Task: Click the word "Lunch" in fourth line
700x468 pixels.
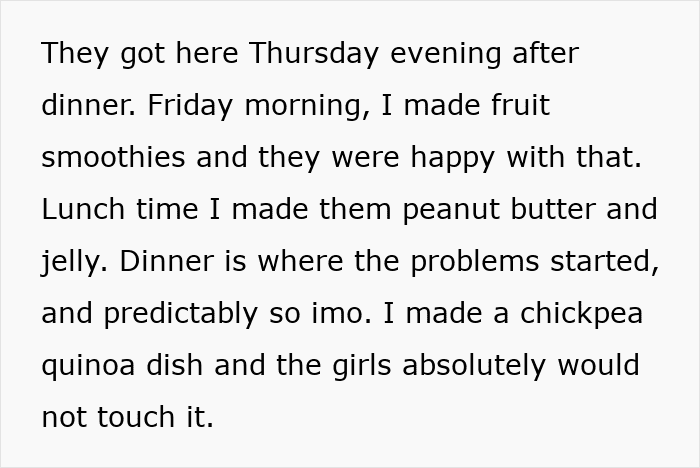Action: (83, 209)
